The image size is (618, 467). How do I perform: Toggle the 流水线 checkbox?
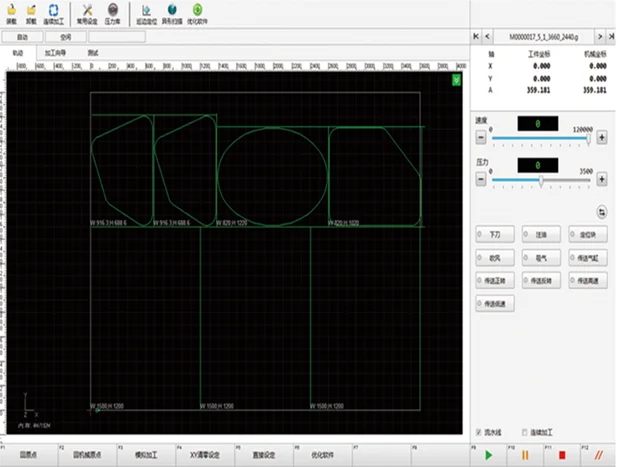coord(480,432)
